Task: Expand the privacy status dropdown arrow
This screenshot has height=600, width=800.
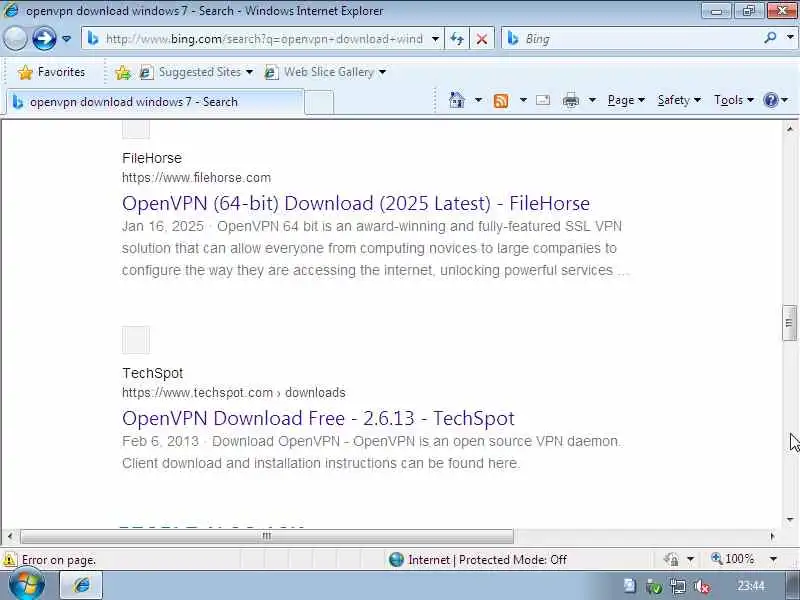Action: pyautogui.click(x=690, y=560)
